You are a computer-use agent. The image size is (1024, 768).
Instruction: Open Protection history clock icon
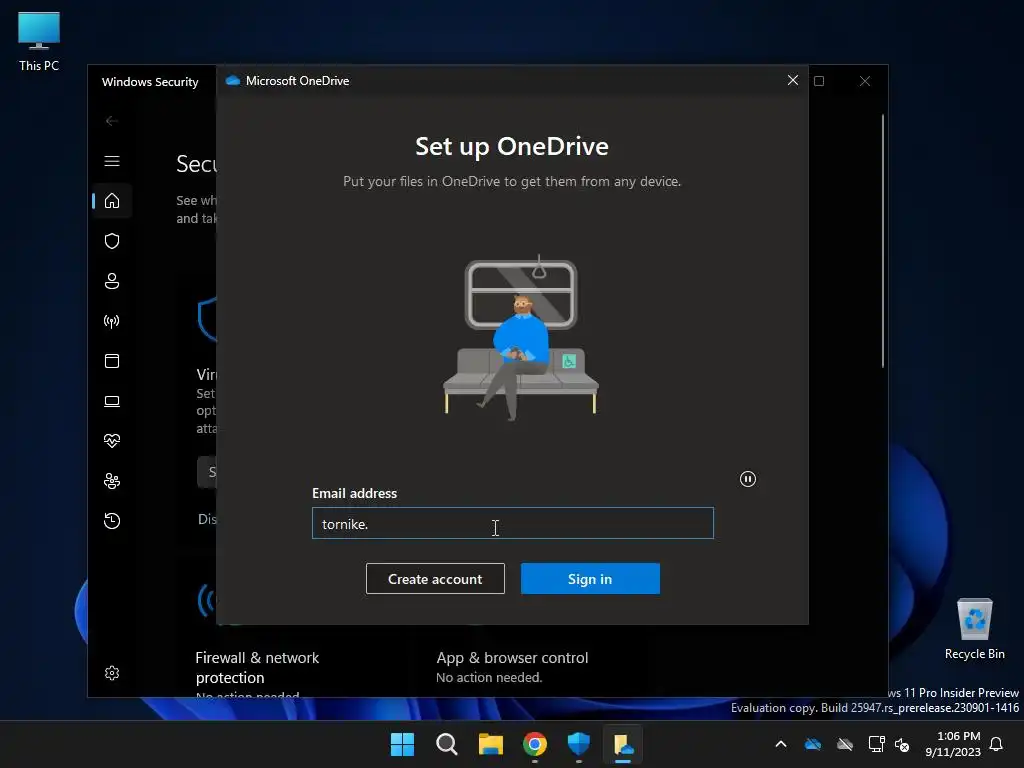[x=112, y=521]
